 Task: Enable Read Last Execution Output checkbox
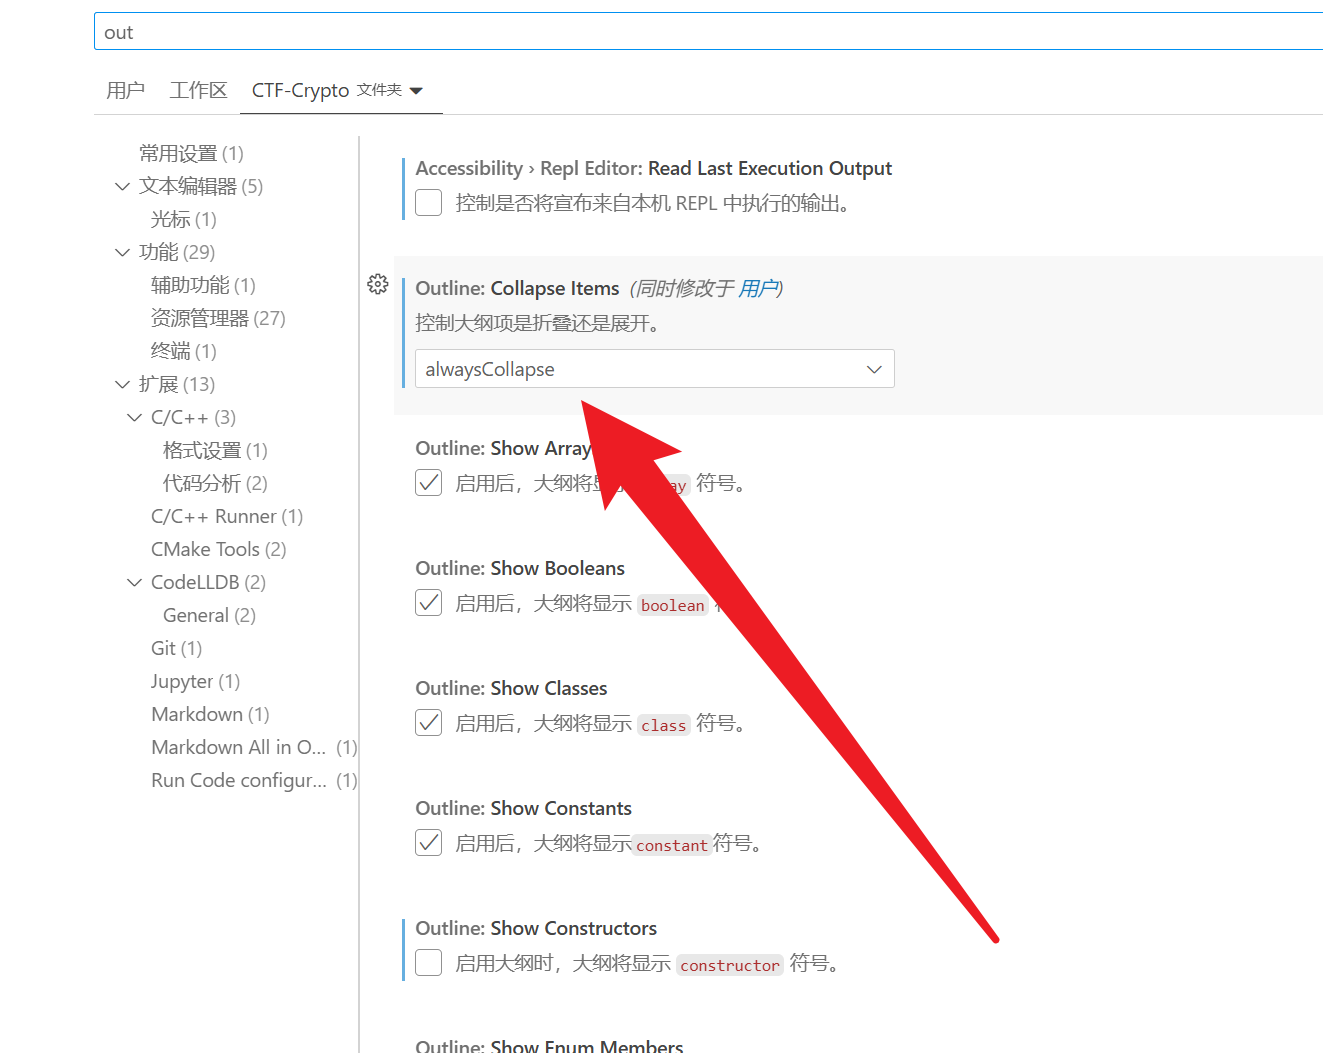pyautogui.click(x=429, y=203)
